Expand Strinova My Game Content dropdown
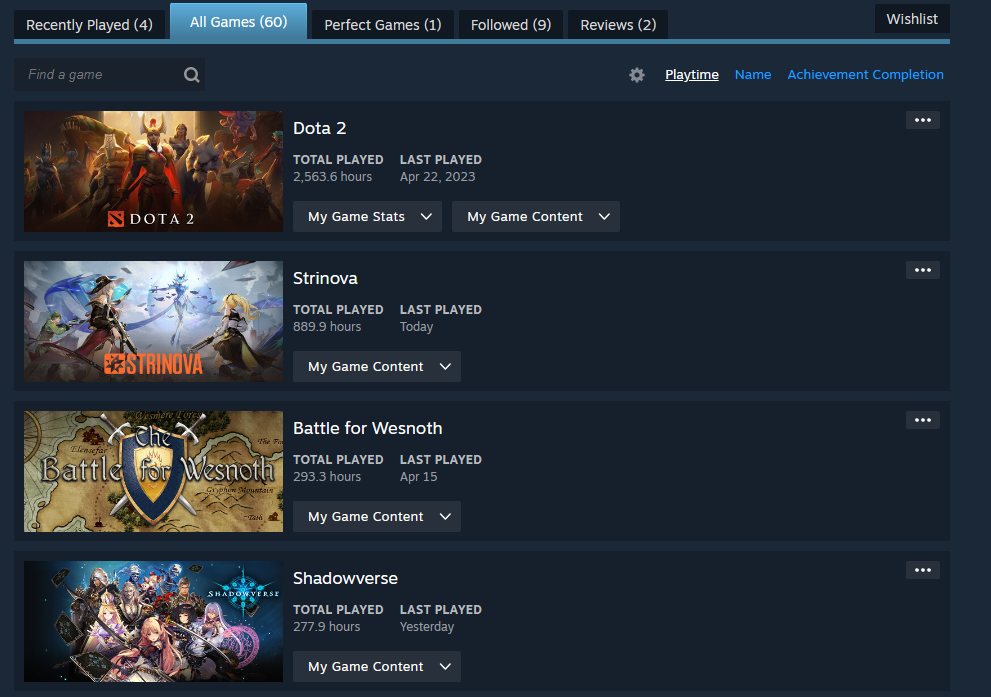Image resolution: width=991 pixels, height=697 pixels. coord(377,367)
